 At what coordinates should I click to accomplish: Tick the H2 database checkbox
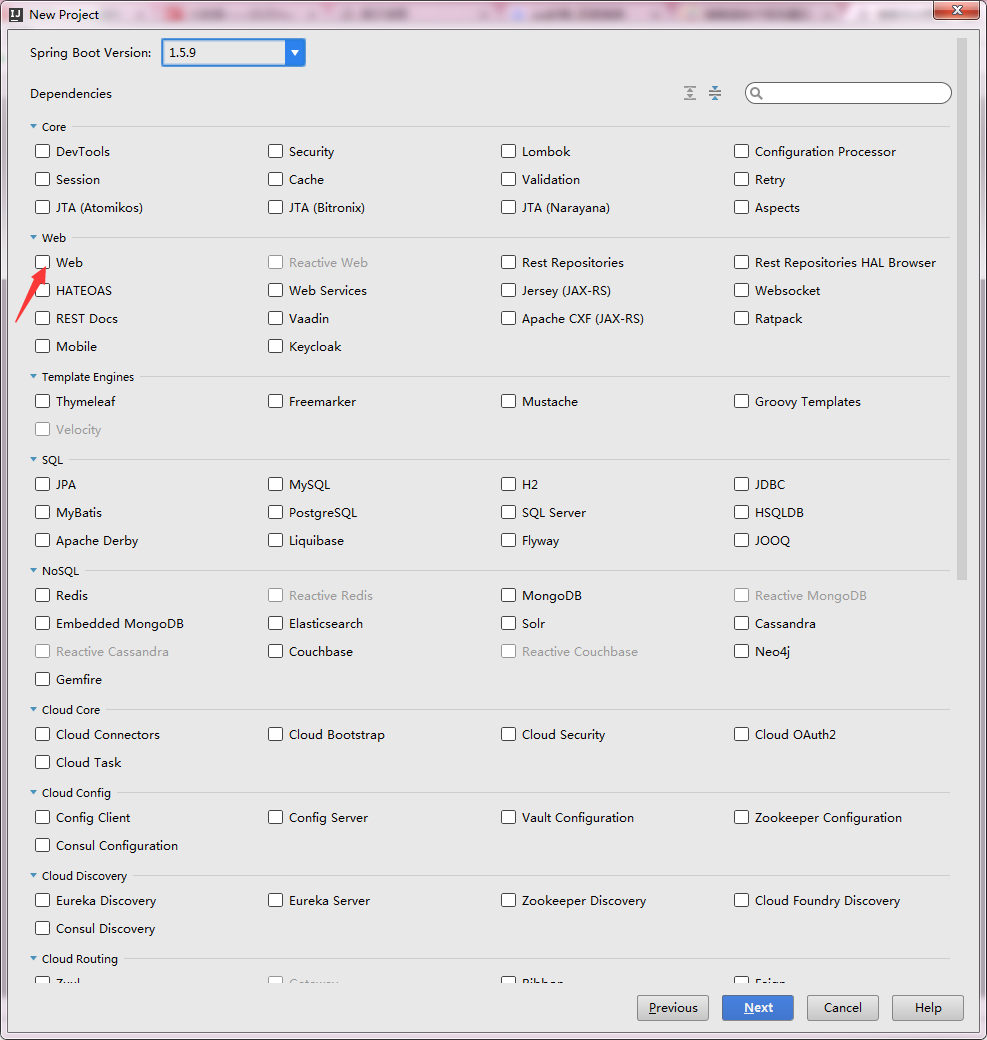(x=508, y=484)
